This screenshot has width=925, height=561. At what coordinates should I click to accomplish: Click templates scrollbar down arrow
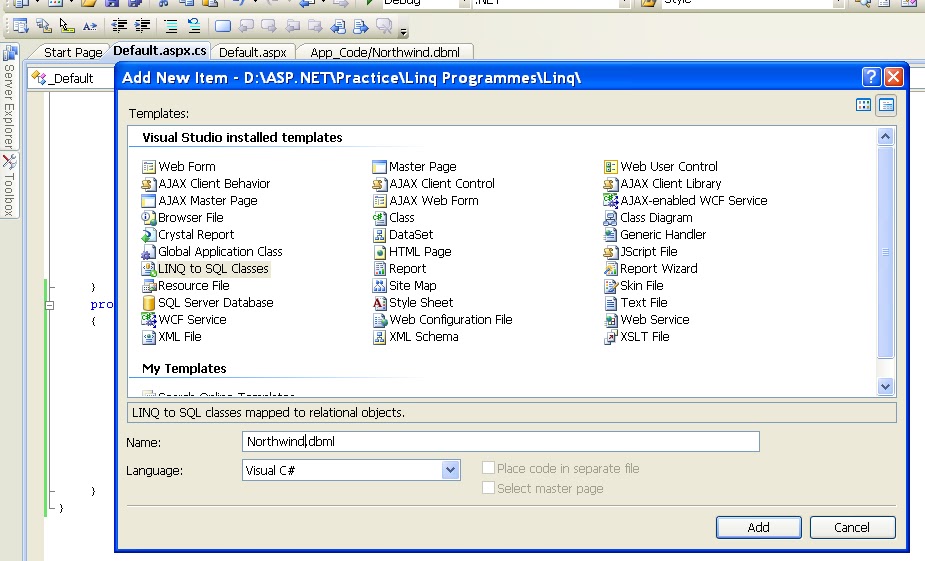pyautogui.click(x=885, y=387)
